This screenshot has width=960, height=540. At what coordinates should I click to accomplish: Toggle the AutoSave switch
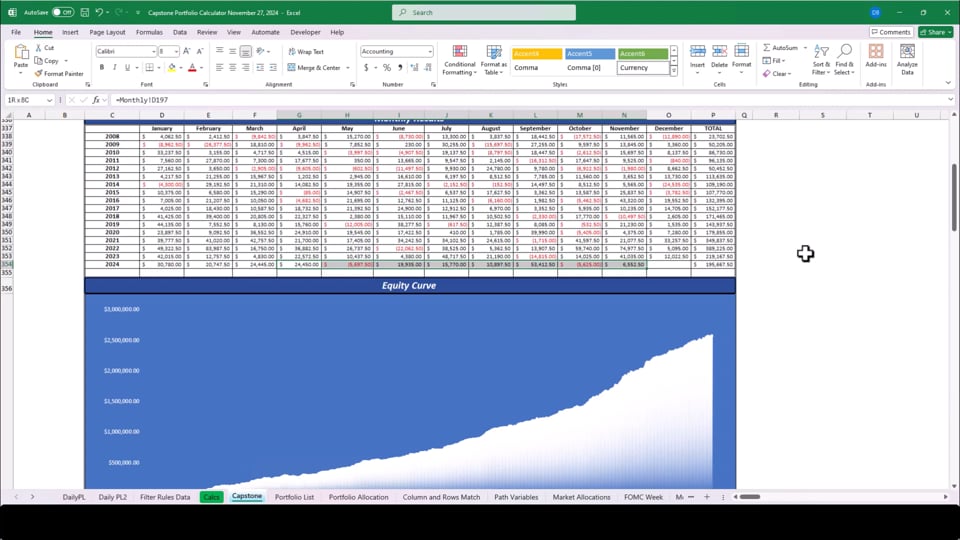pos(62,12)
